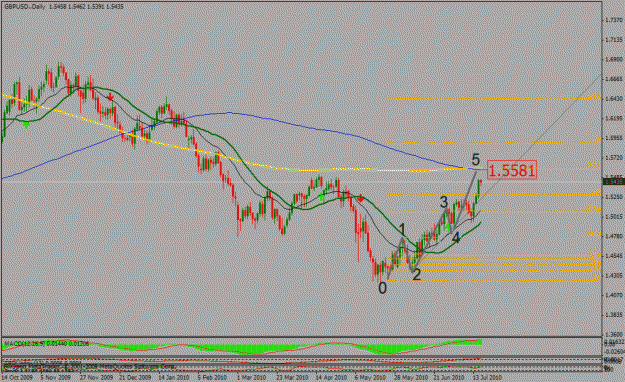Click the 1.4305 price axis value

tap(614, 276)
